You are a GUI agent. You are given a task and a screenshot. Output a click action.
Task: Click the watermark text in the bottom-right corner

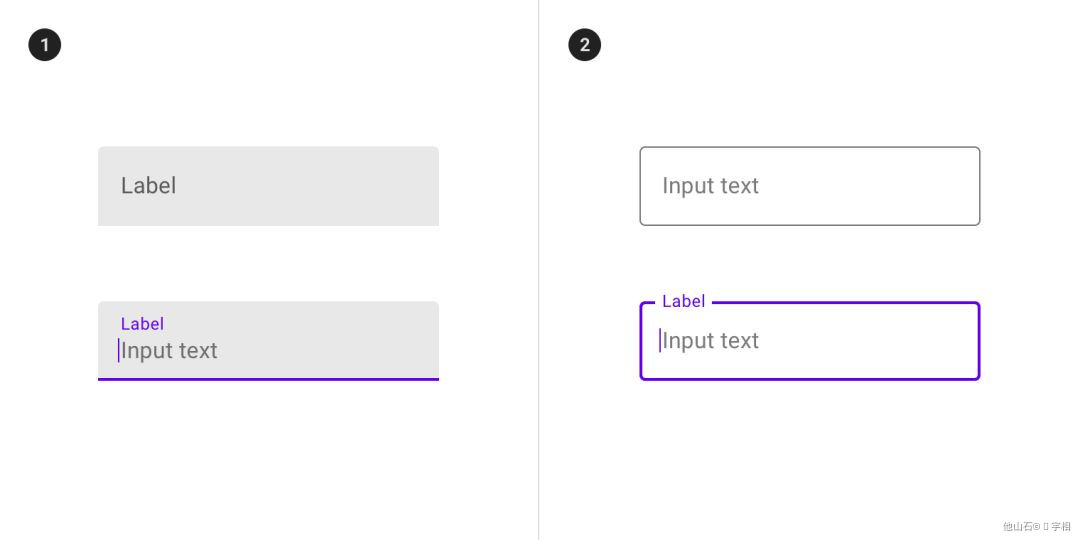coord(1036,526)
